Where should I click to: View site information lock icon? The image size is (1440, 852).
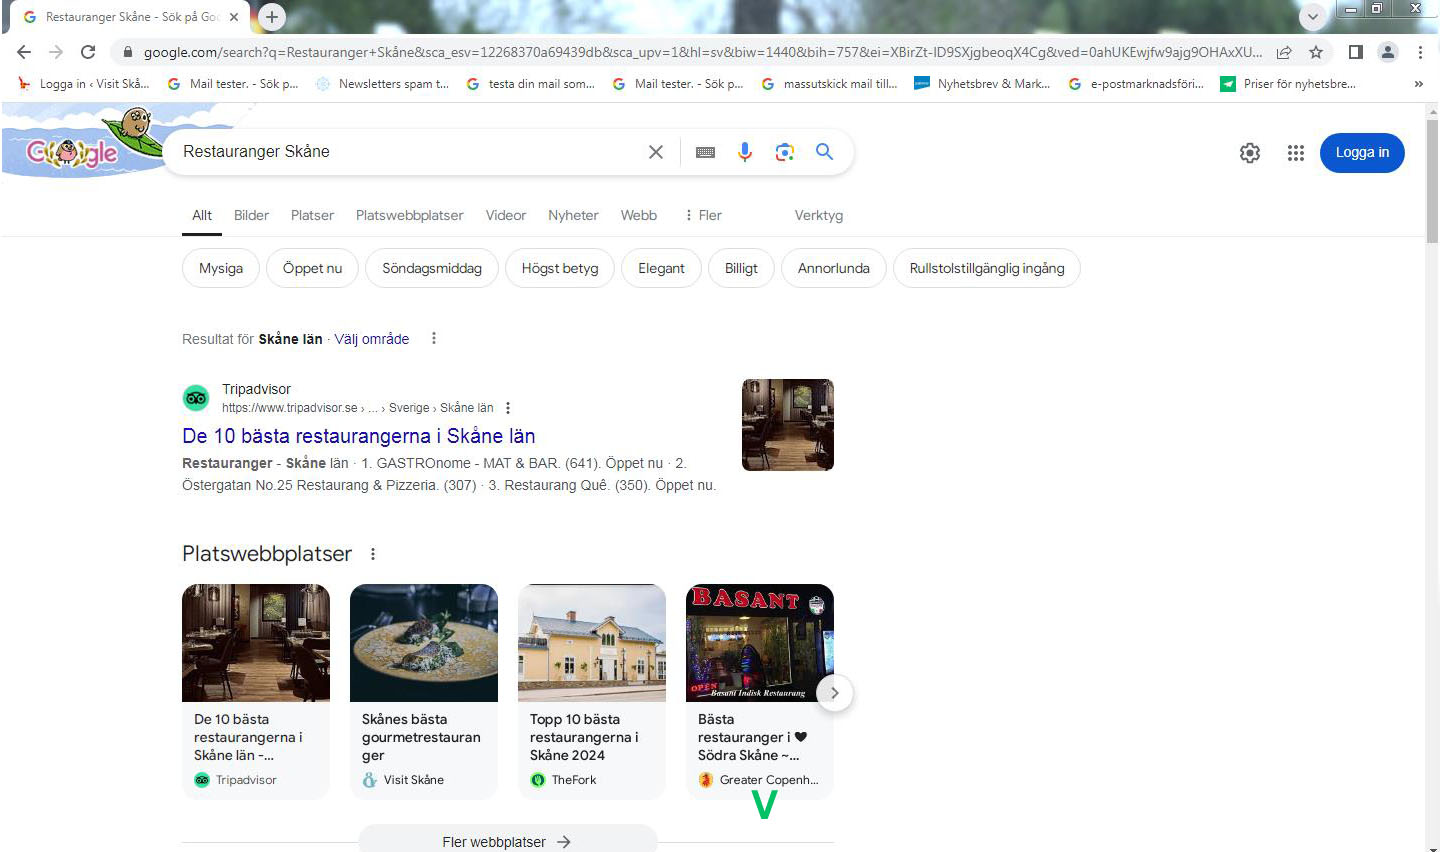tap(127, 52)
